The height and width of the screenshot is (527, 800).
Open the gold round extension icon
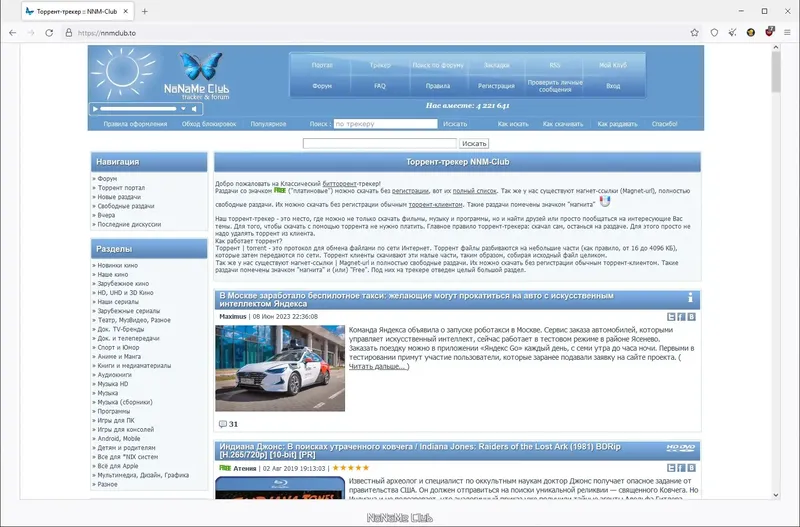pos(751,33)
